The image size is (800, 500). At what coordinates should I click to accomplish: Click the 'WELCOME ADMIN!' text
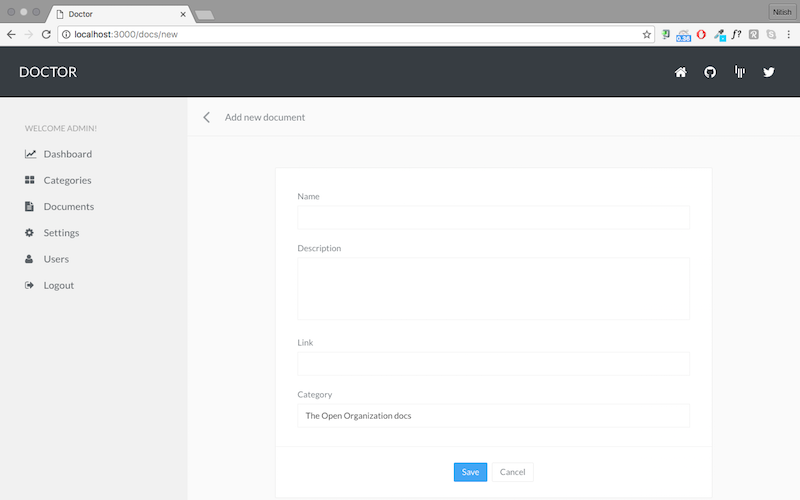[x=61, y=129]
